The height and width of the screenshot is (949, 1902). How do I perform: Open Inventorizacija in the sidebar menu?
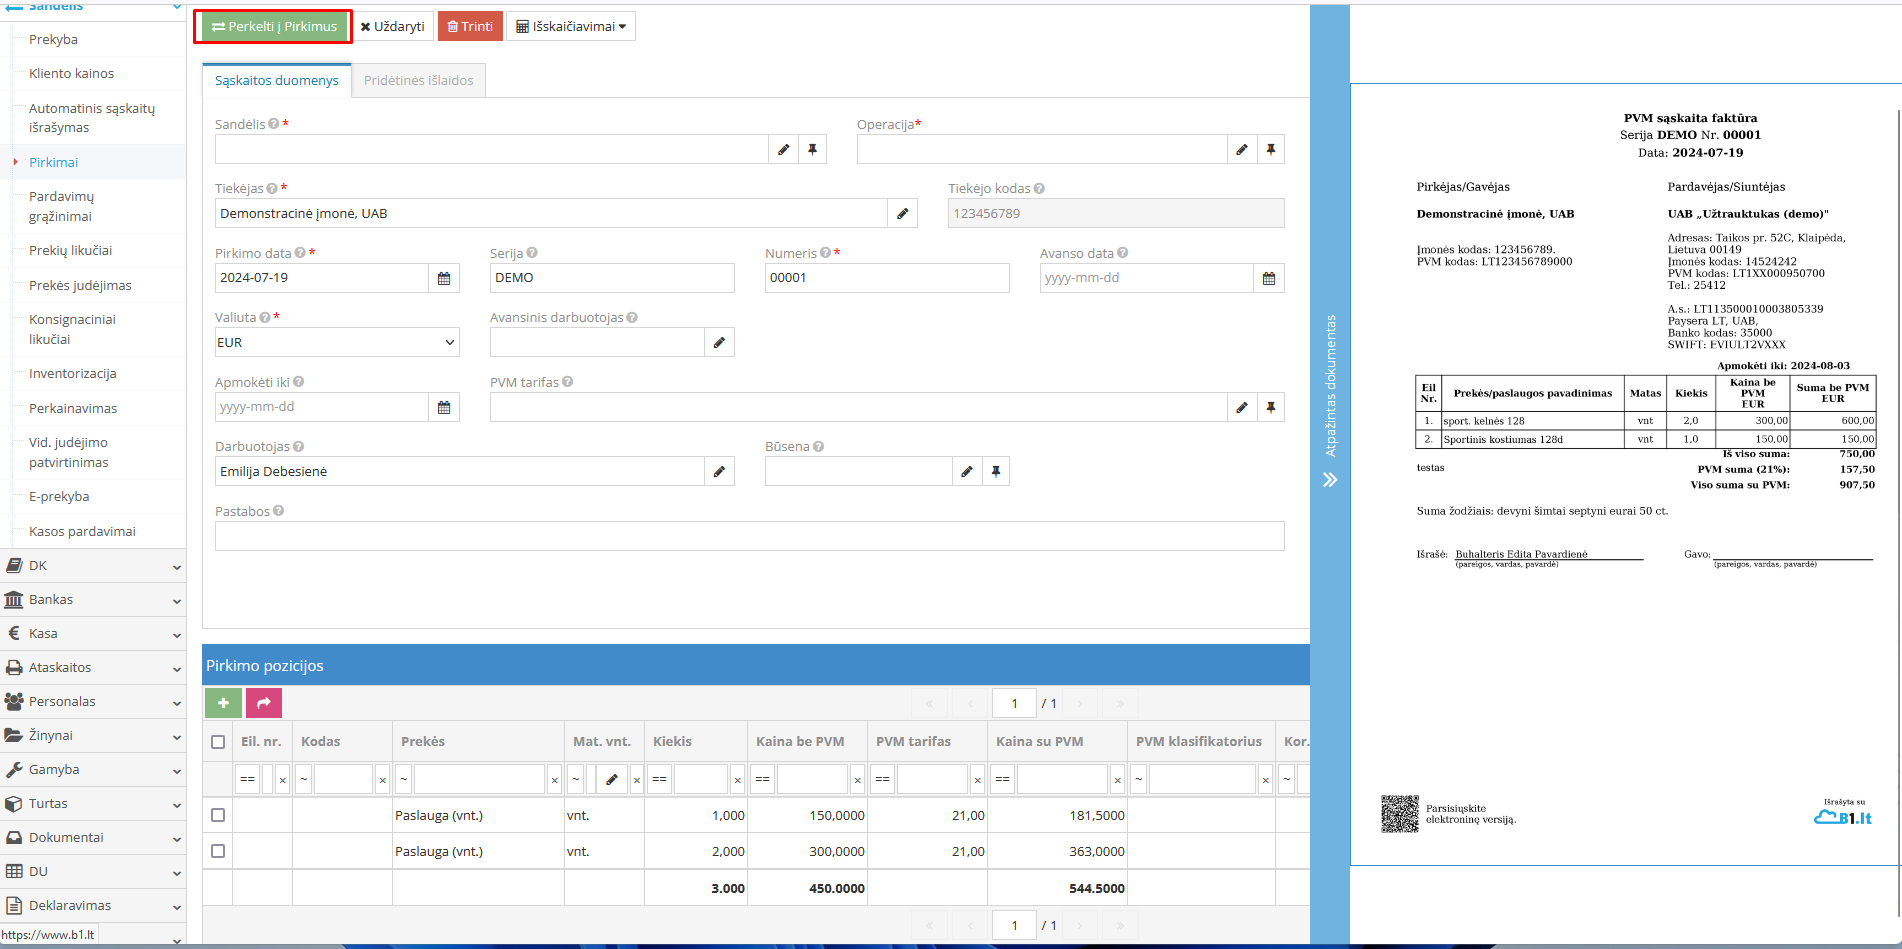pyautogui.click(x=73, y=374)
